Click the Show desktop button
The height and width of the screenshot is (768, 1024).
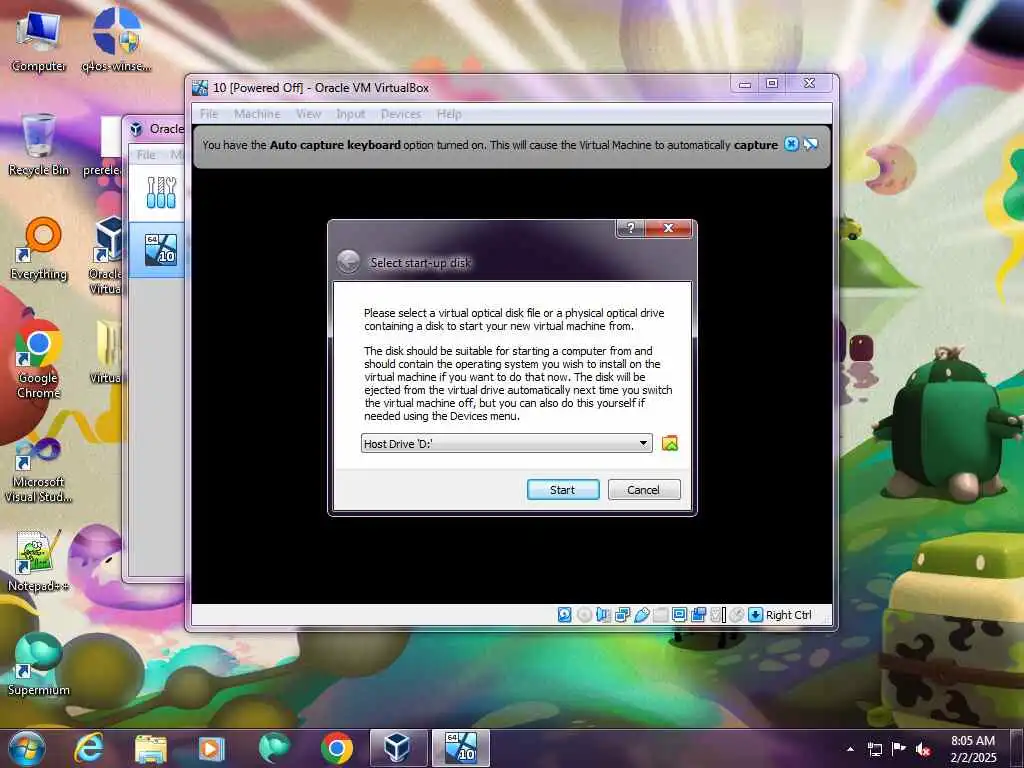click(x=1017, y=749)
